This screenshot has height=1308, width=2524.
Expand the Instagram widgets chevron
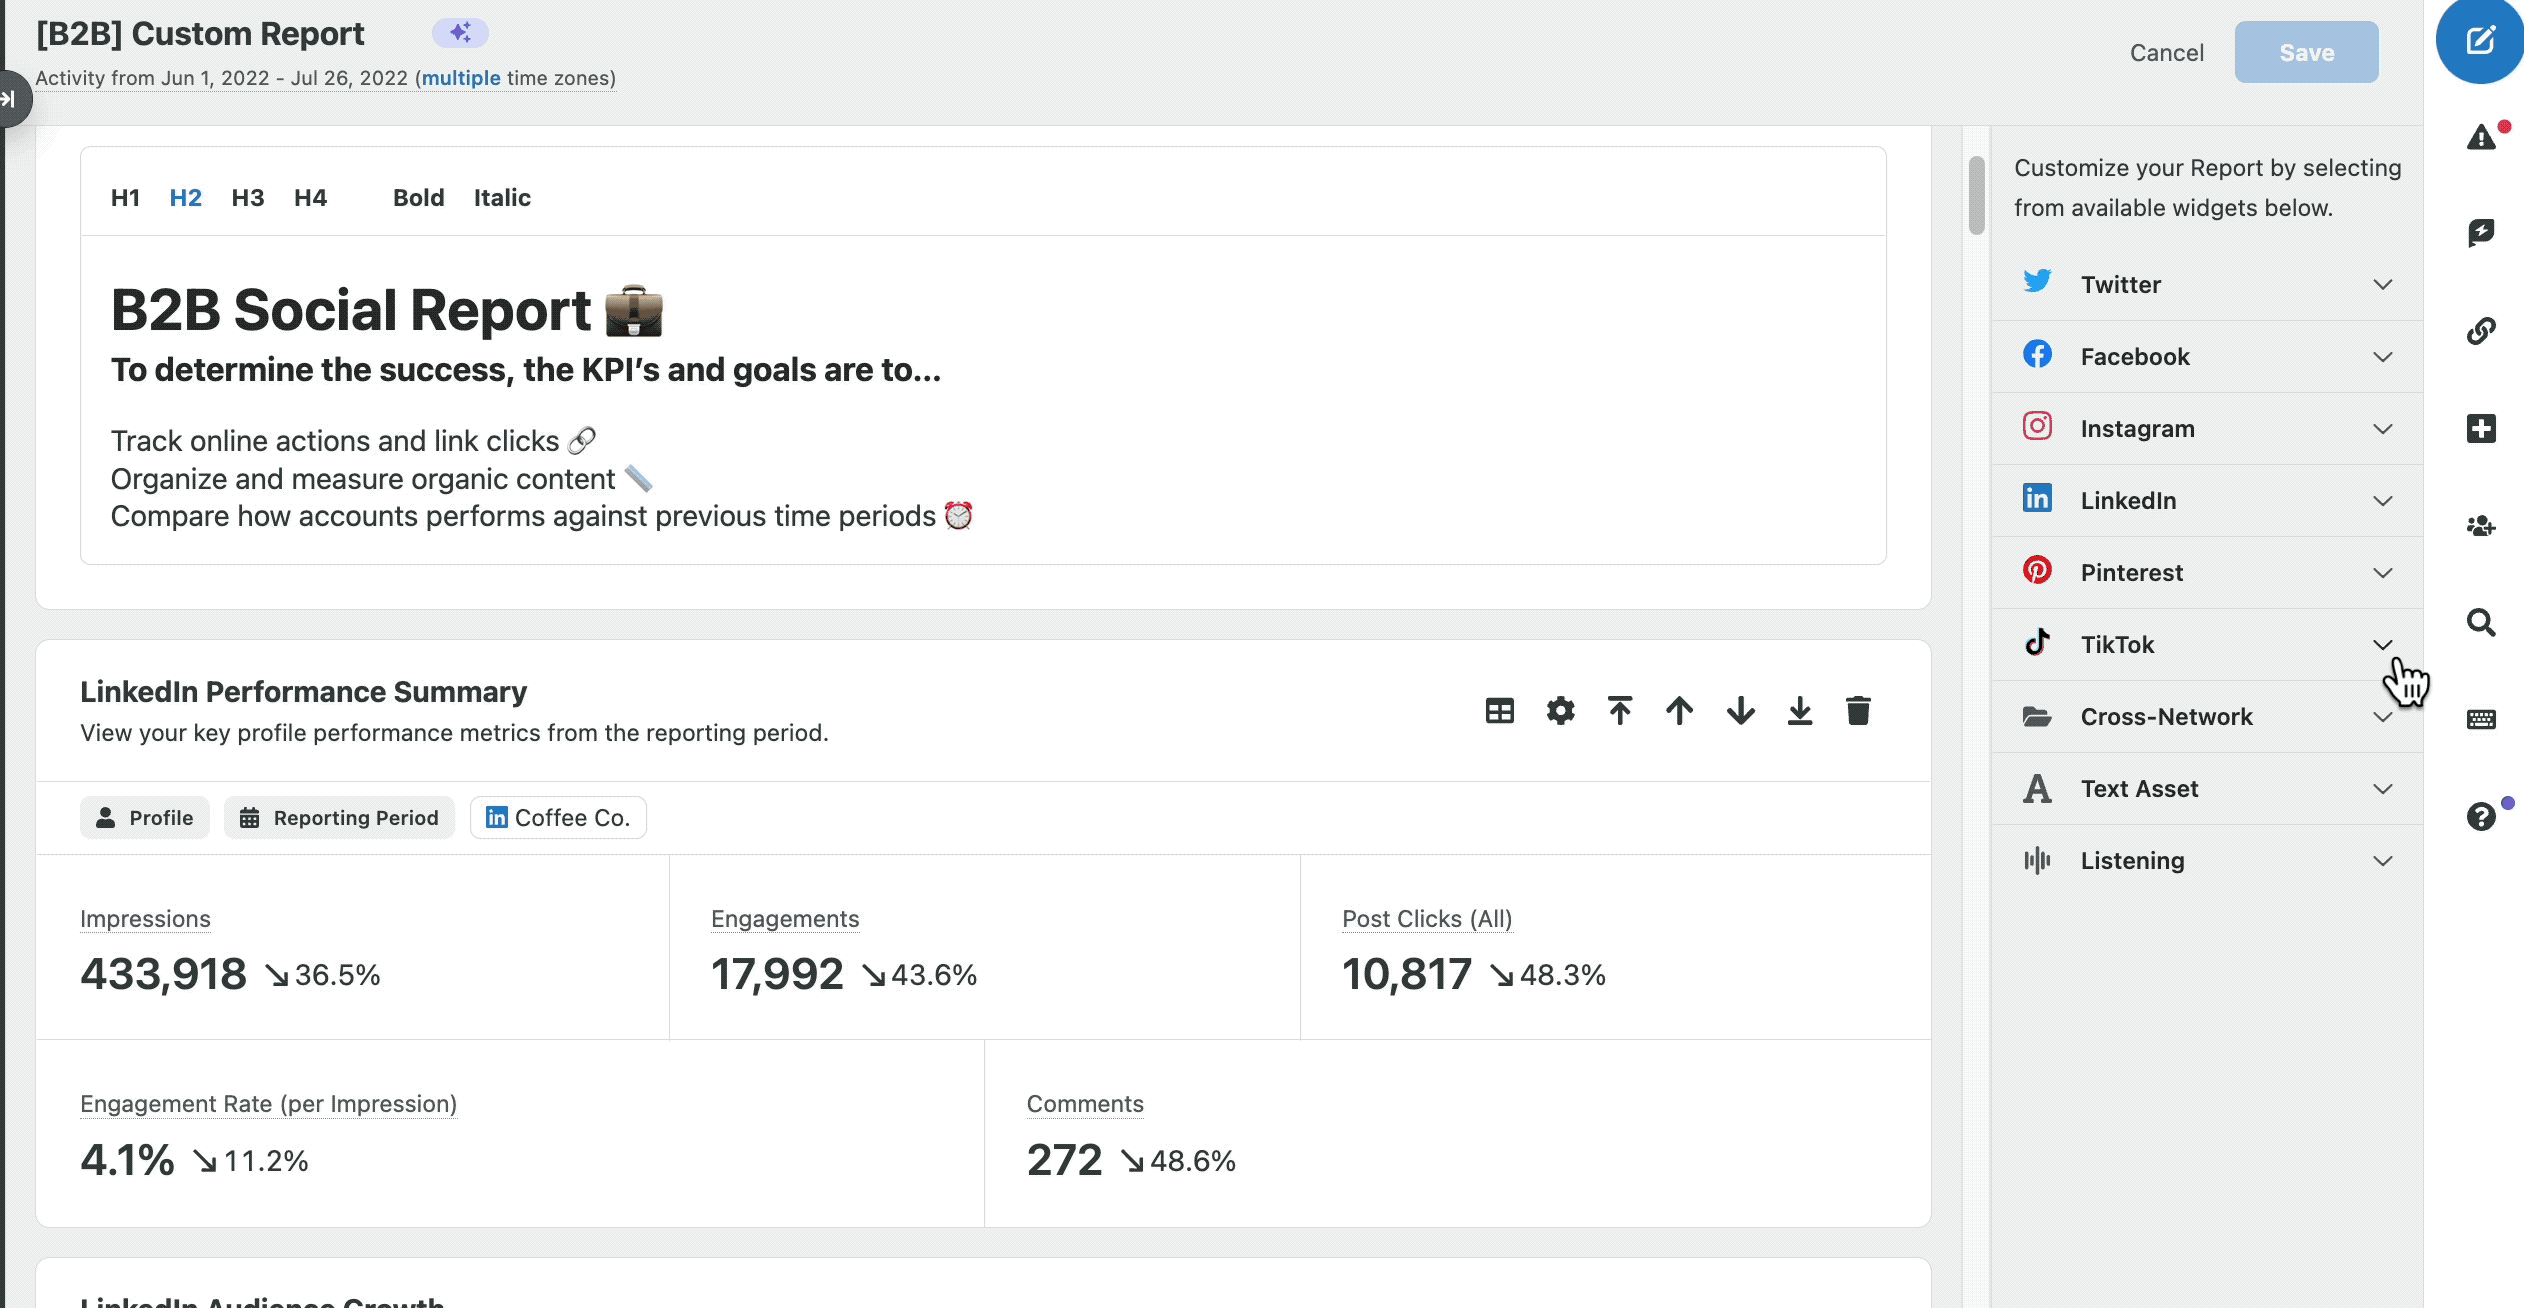pos(2383,429)
